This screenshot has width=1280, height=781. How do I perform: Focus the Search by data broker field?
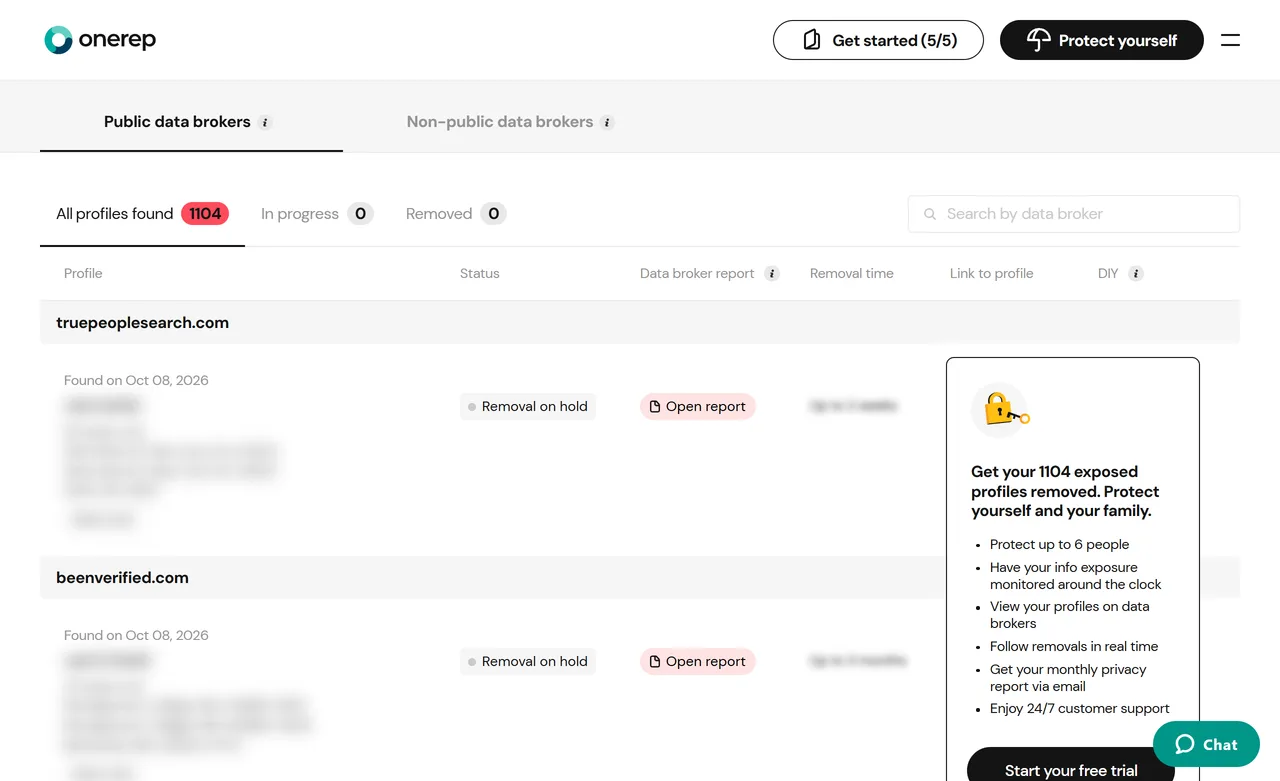pyautogui.click(x=1074, y=214)
